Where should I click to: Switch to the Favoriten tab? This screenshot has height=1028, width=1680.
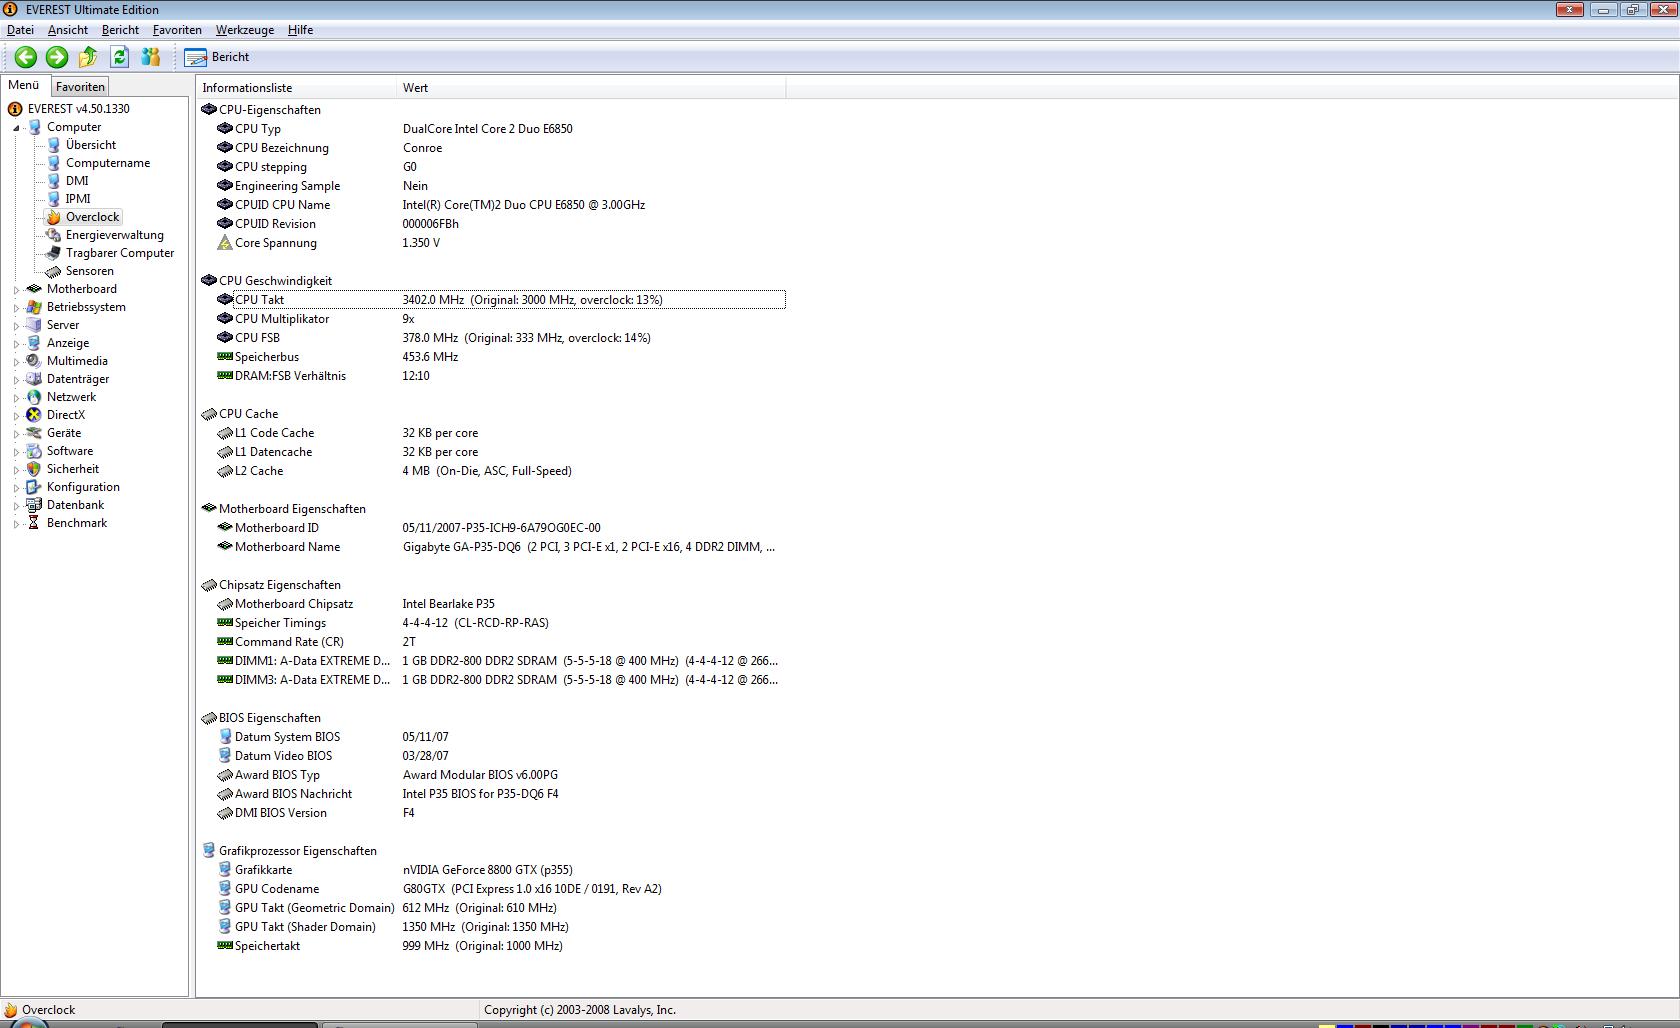[x=80, y=87]
